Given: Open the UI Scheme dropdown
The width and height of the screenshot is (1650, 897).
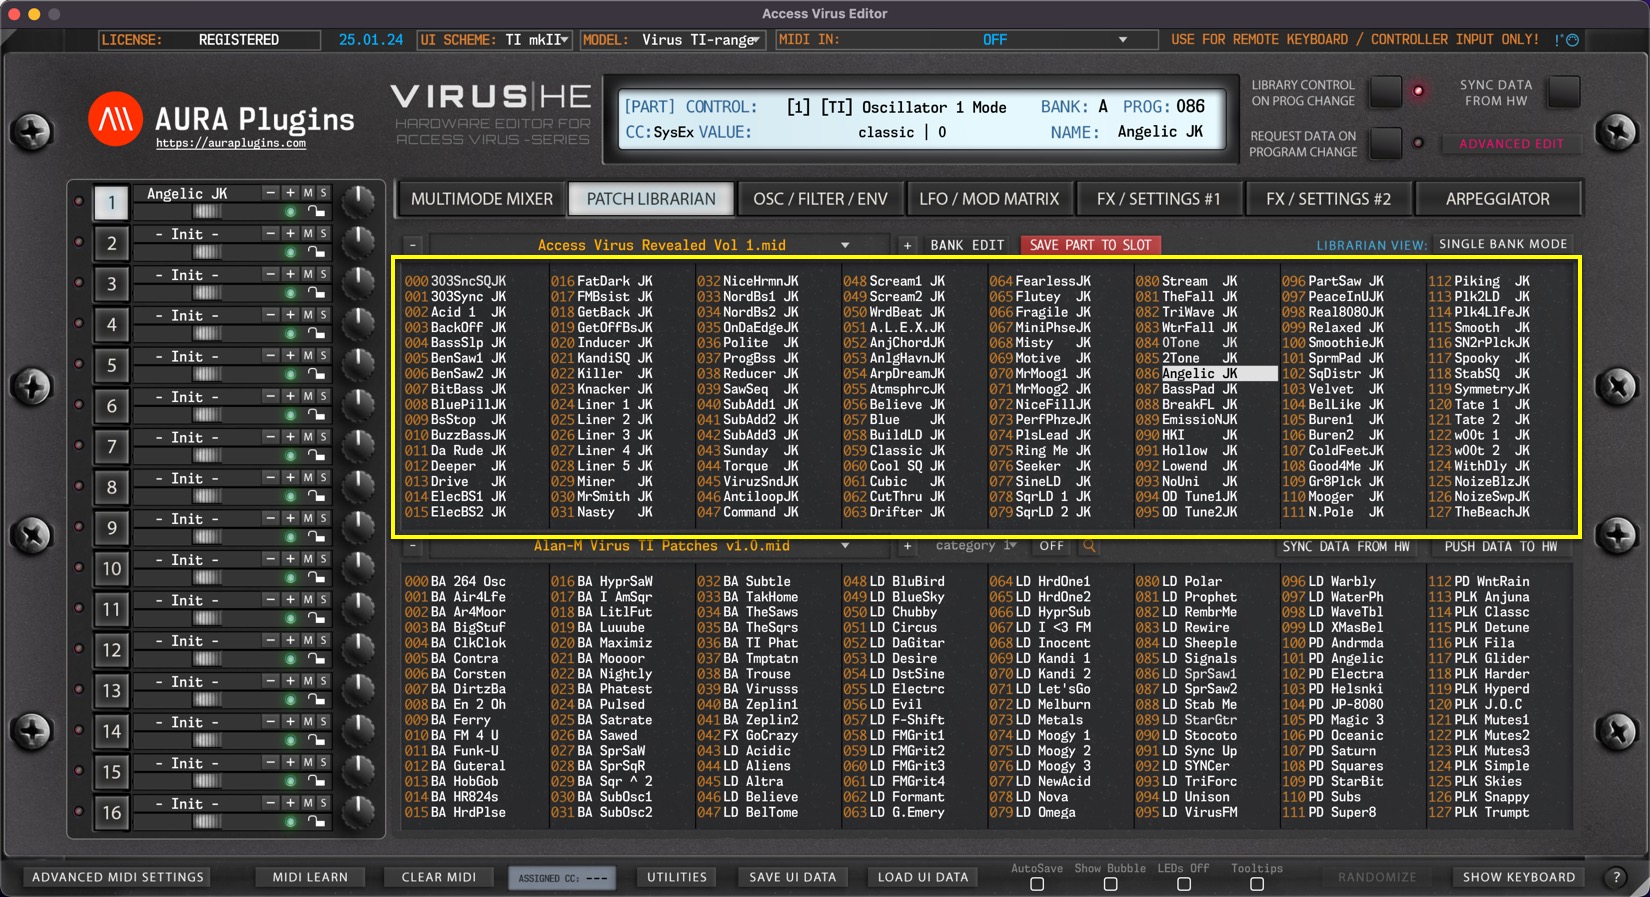Looking at the screenshot, I should tap(564, 40).
